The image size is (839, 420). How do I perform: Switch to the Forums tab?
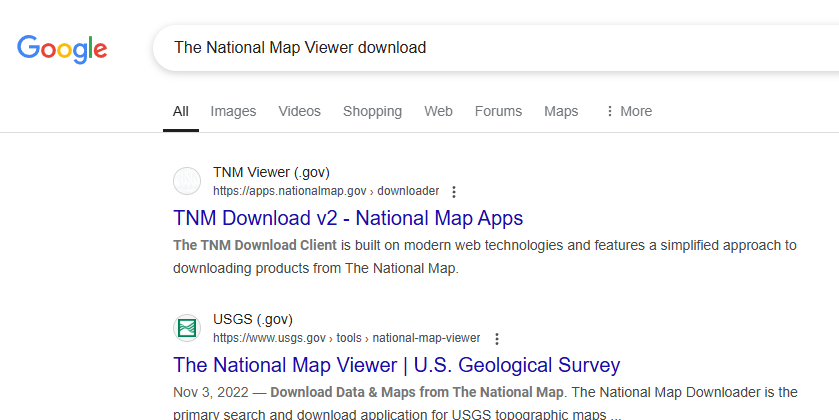(498, 111)
